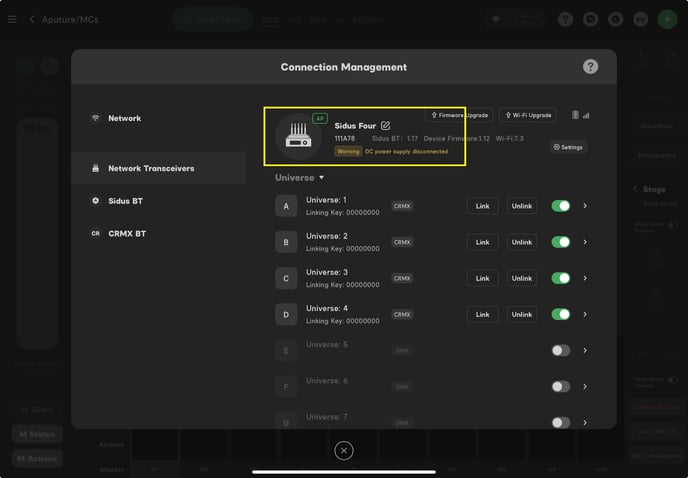Disable the Universe 3 toggle

tap(561, 278)
